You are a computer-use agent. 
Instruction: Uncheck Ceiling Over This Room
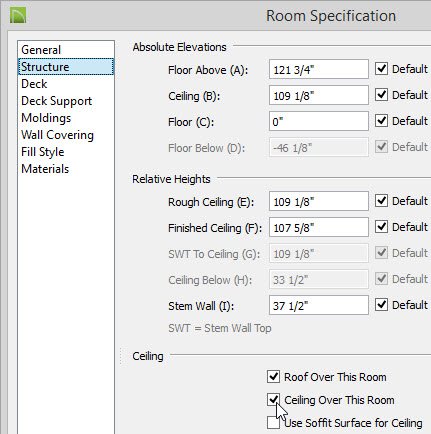pyautogui.click(x=273, y=400)
